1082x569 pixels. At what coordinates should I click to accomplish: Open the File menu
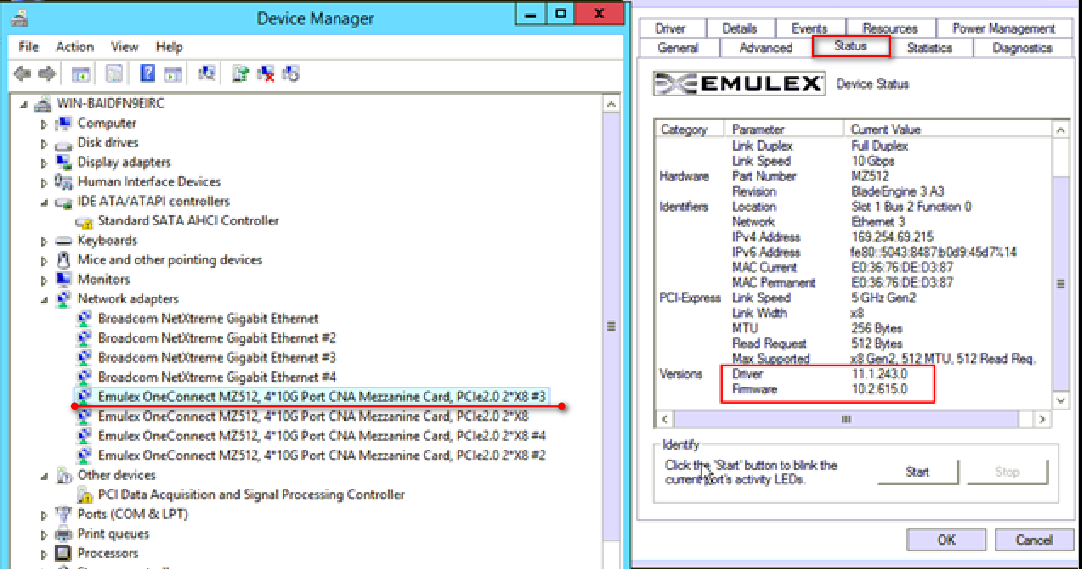coord(28,47)
